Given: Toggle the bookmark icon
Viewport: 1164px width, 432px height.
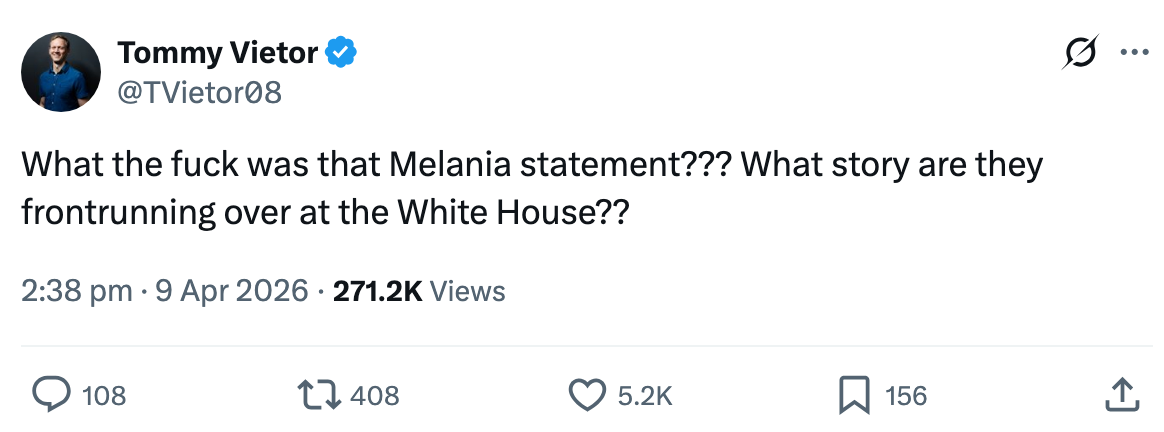Looking at the screenshot, I should (852, 395).
